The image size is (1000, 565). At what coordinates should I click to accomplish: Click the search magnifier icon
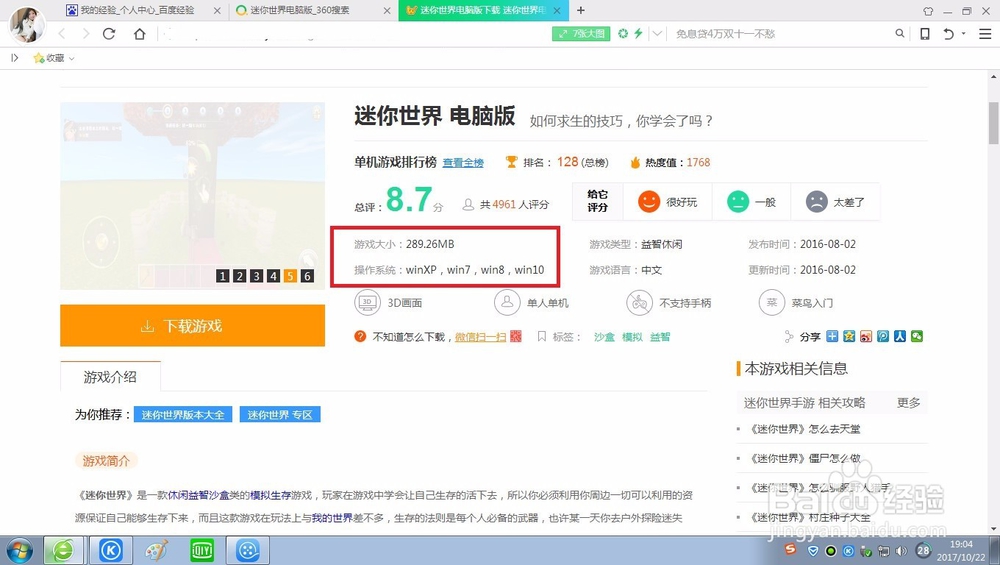pos(899,33)
